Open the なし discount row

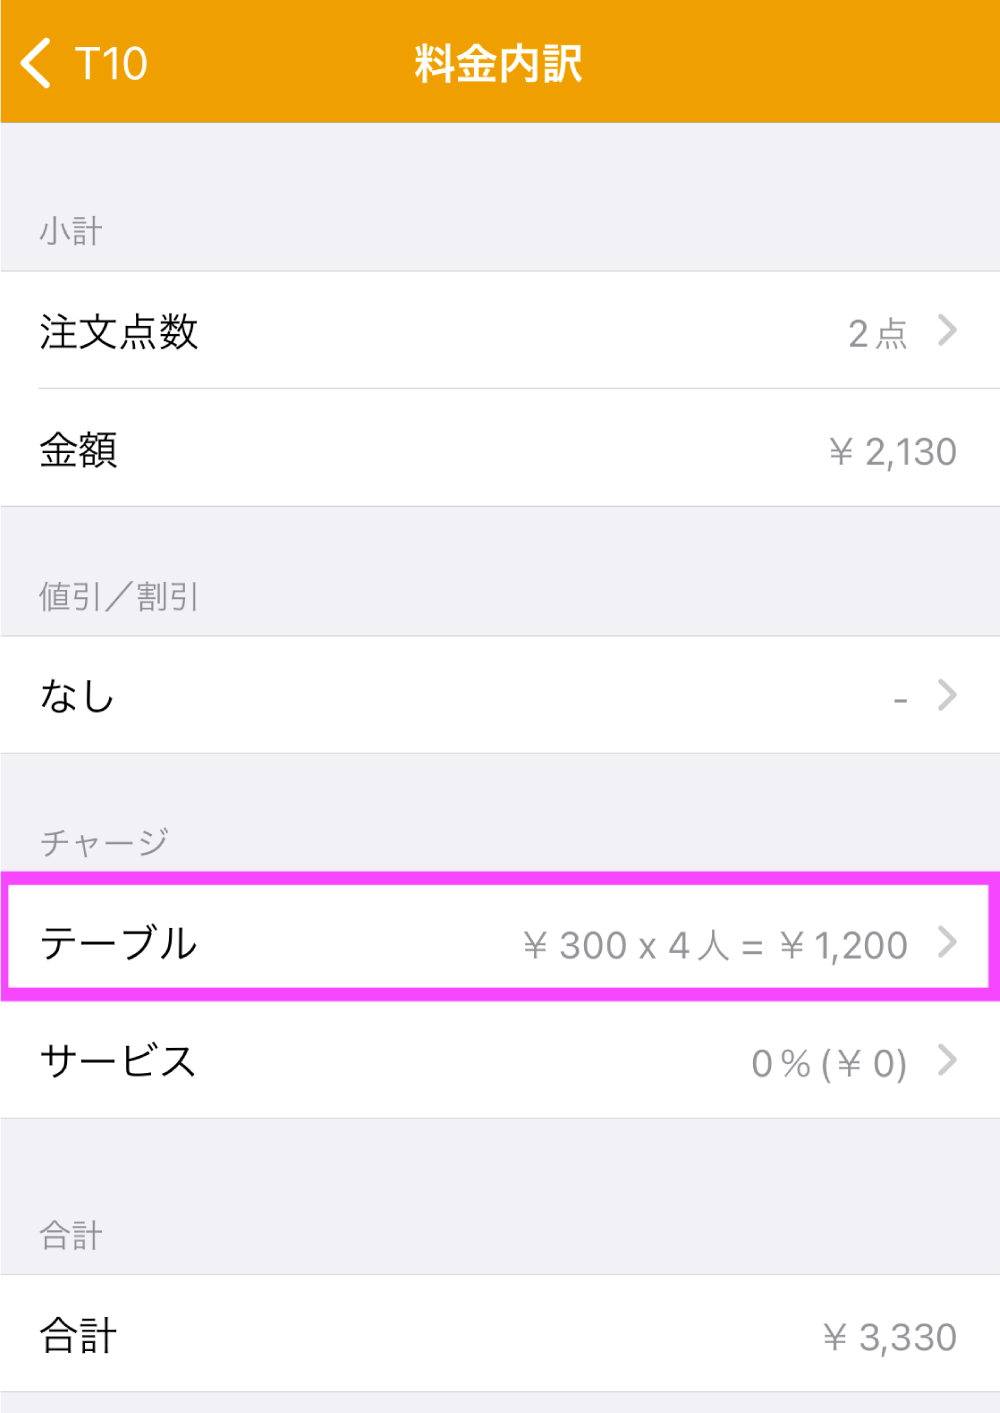pos(500,695)
